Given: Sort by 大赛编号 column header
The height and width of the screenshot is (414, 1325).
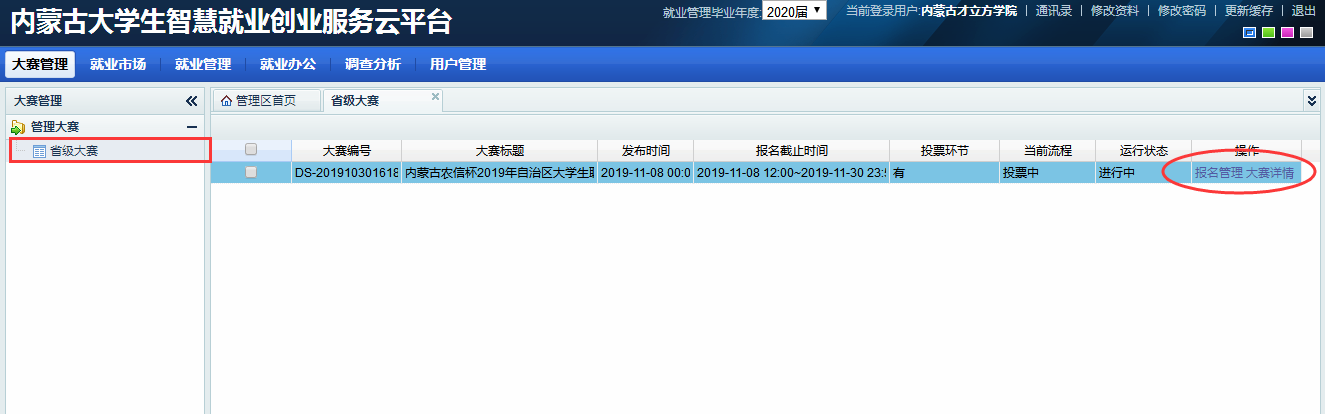Looking at the screenshot, I should [346, 150].
